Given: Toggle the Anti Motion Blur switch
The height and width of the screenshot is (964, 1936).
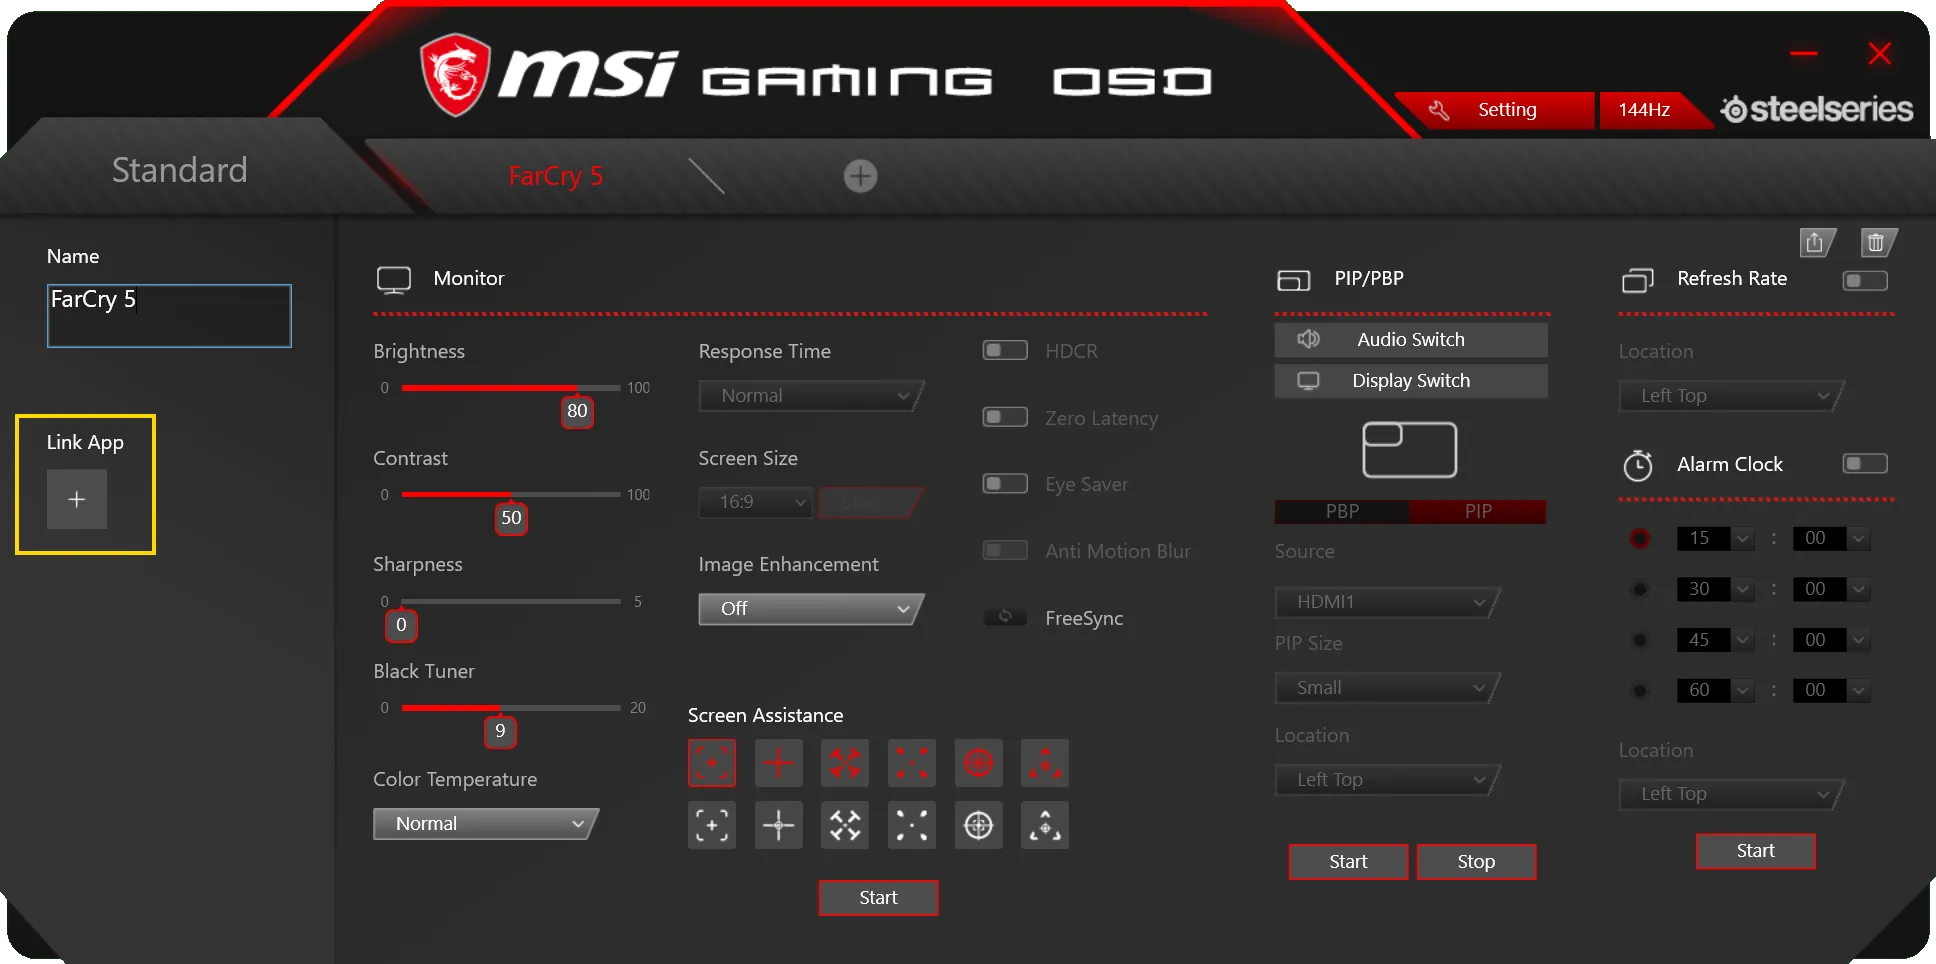Looking at the screenshot, I should pos(1005,550).
